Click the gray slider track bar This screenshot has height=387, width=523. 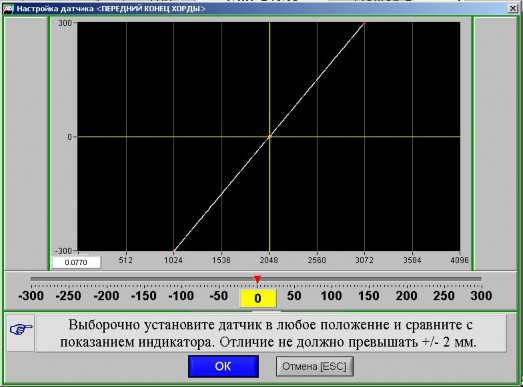(x=256, y=279)
